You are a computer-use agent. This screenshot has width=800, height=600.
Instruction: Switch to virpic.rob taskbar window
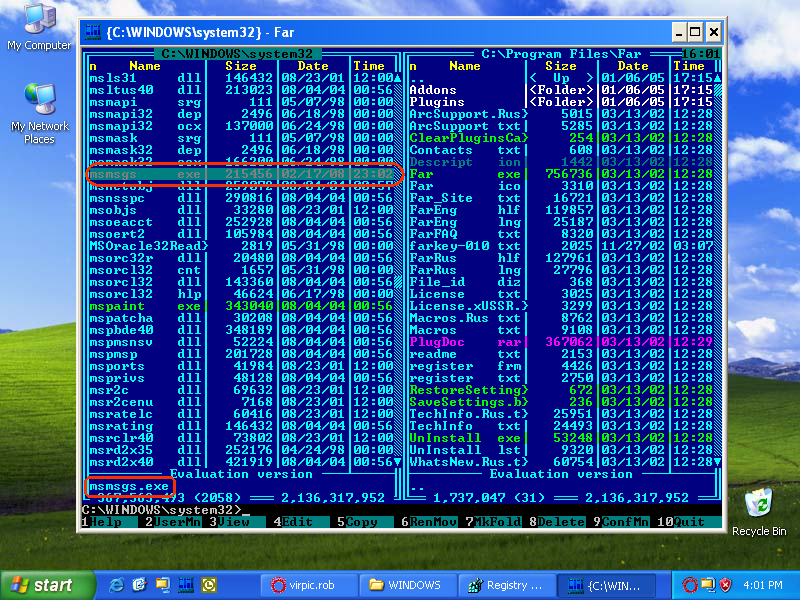[x=308, y=585]
